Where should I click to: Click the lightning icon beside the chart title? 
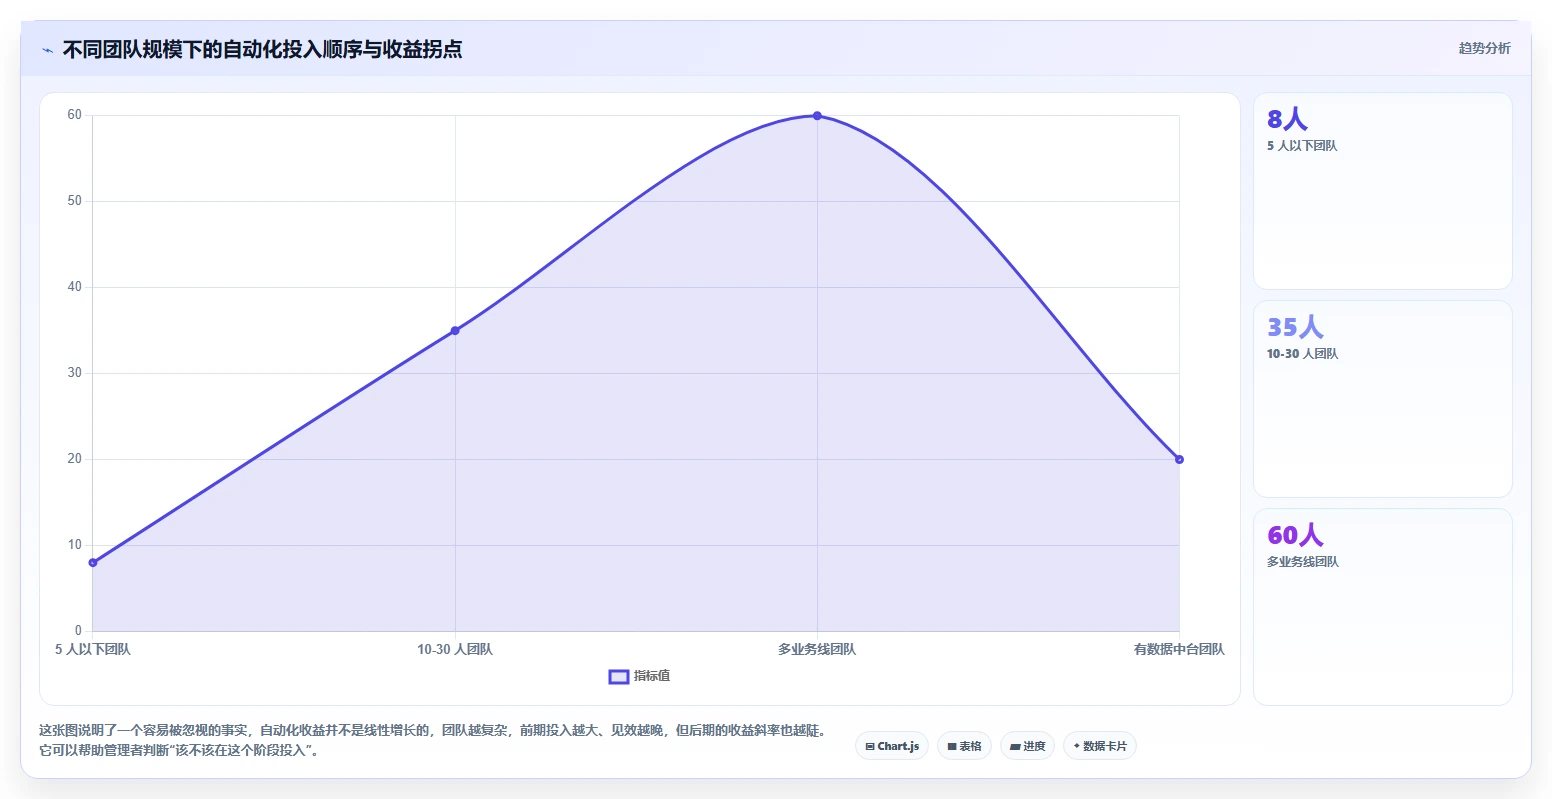[x=47, y=50]
